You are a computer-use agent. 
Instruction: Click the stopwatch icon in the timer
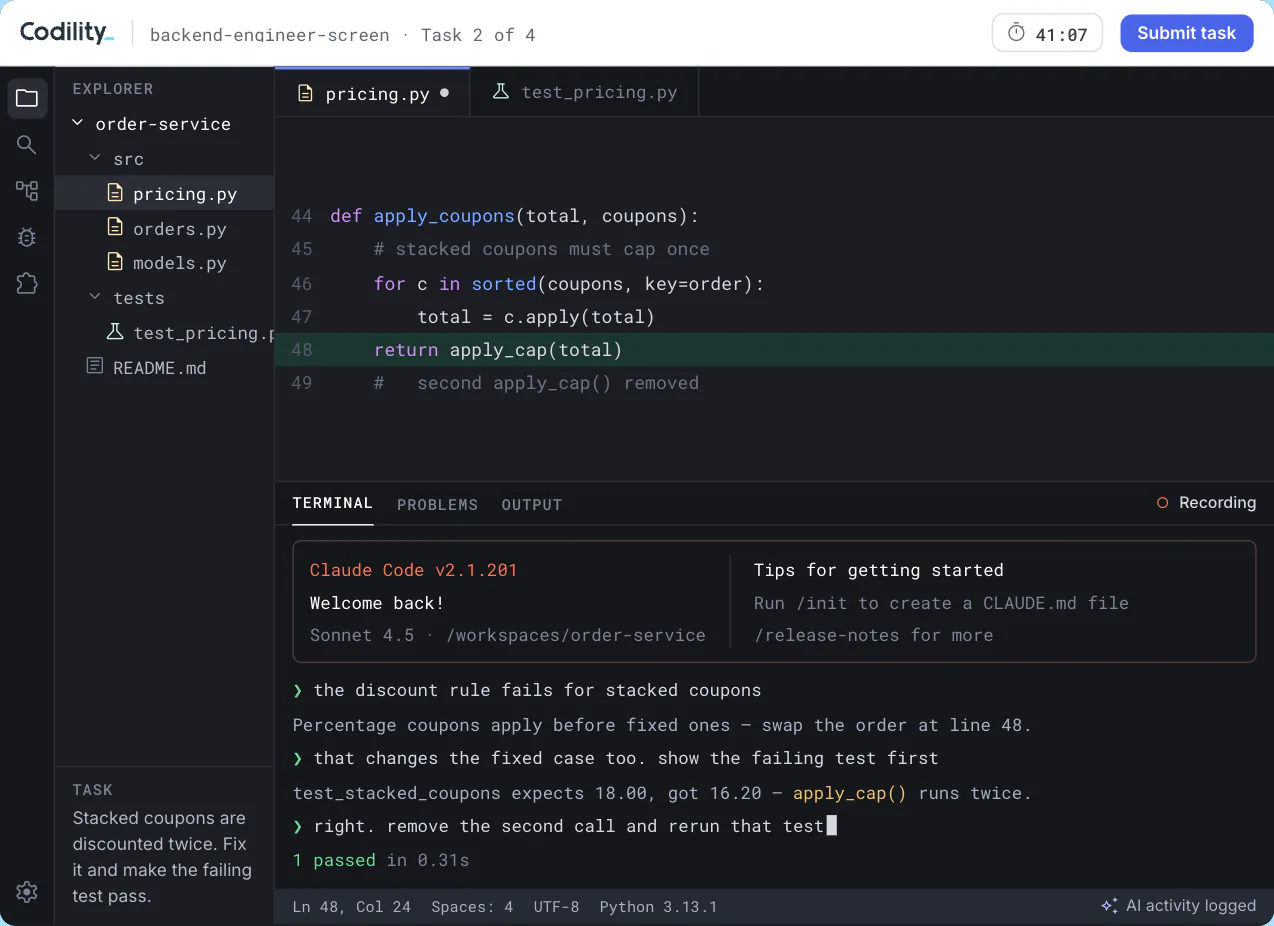tap(1016, 33)
